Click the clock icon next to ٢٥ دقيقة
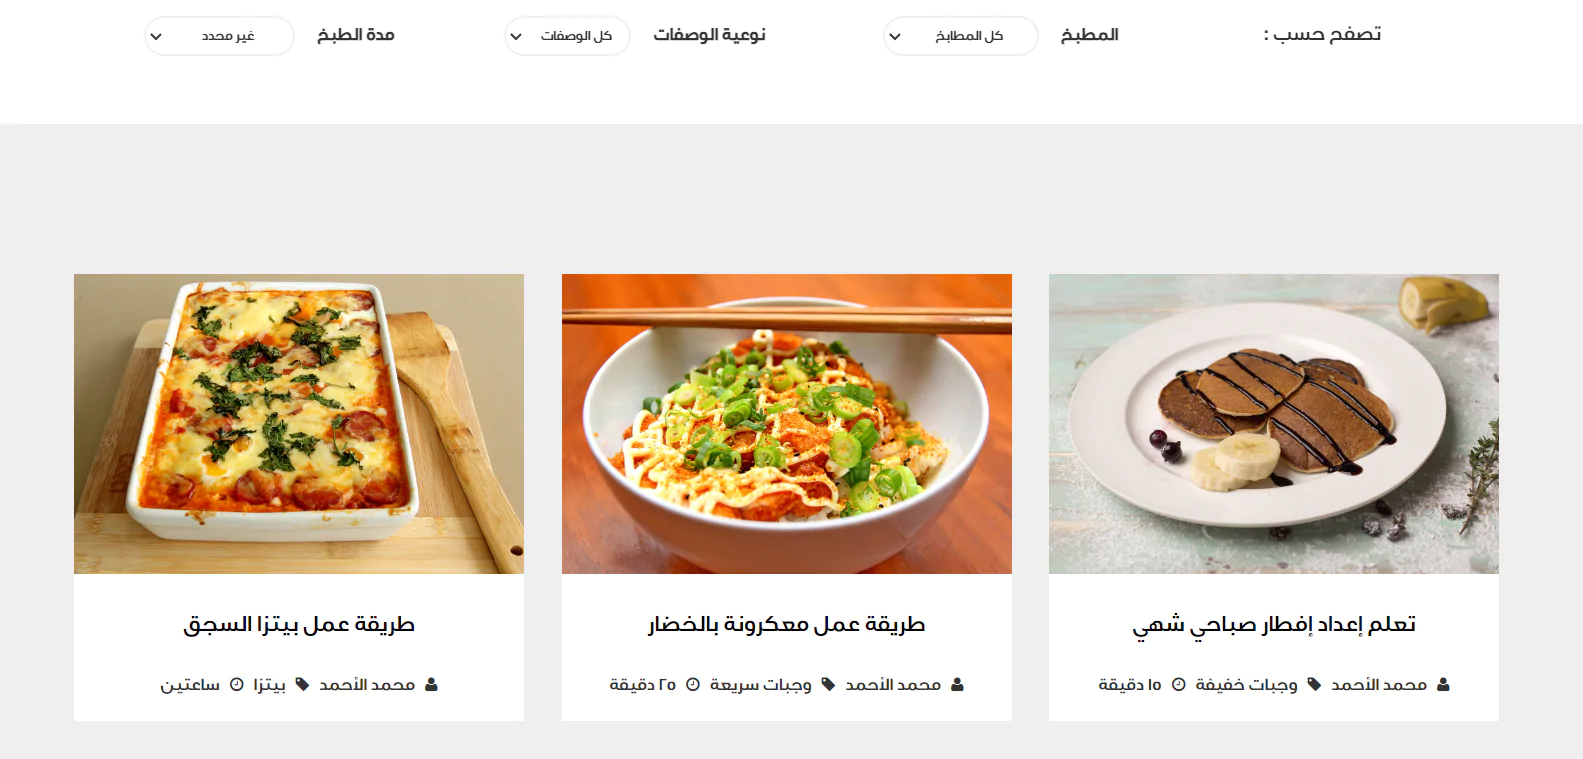The width and height of the screenshot is (1583, 759). [x=693, y=685]
